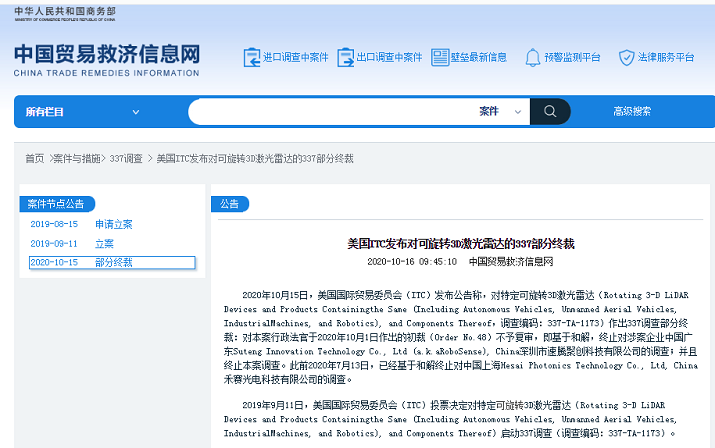Select the 案件节点公告 tab header

click(56, 204)
